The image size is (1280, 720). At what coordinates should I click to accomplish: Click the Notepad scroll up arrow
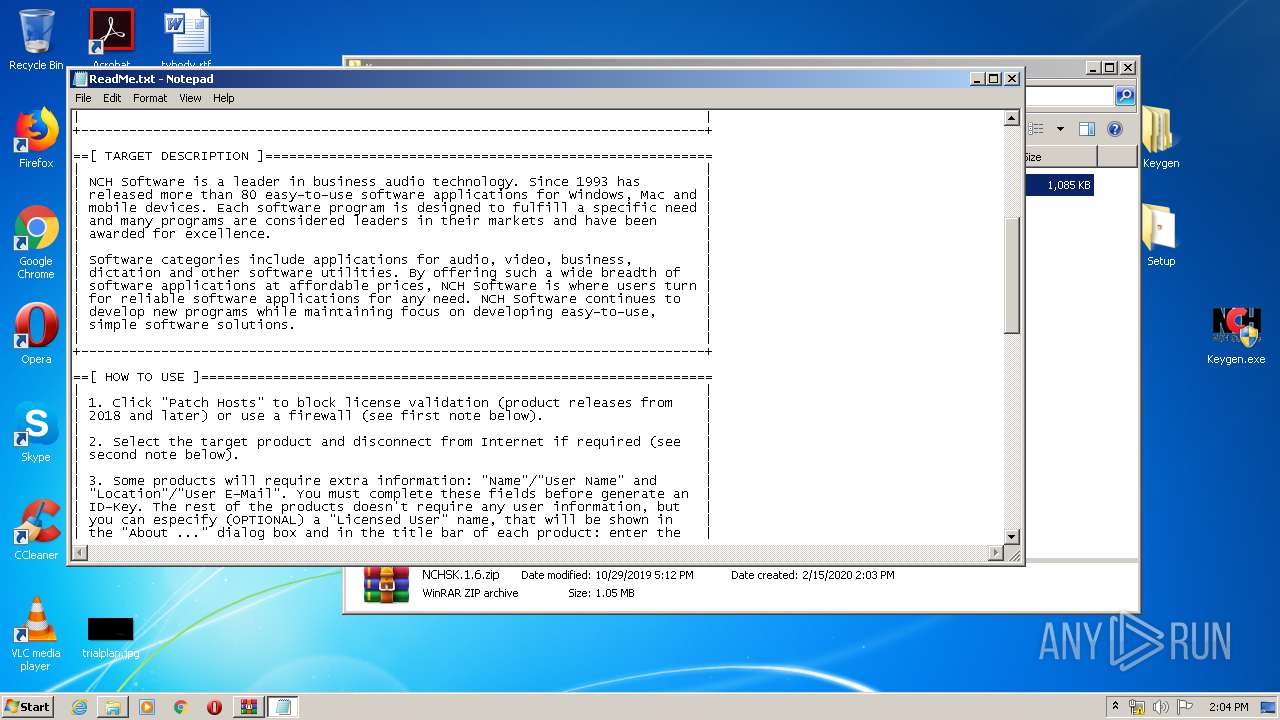(1012, 118)
